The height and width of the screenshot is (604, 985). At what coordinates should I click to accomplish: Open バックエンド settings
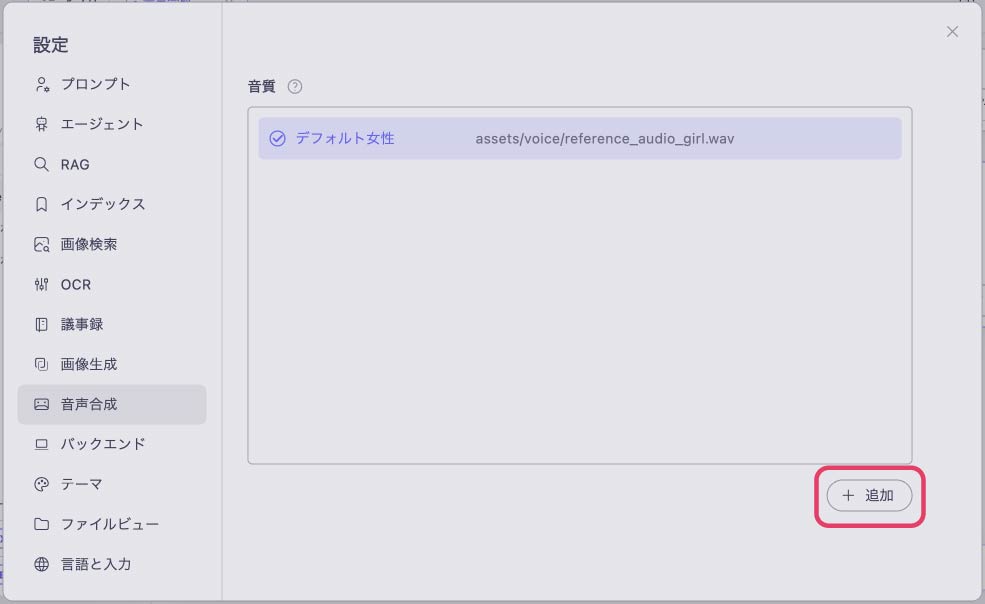112,444
